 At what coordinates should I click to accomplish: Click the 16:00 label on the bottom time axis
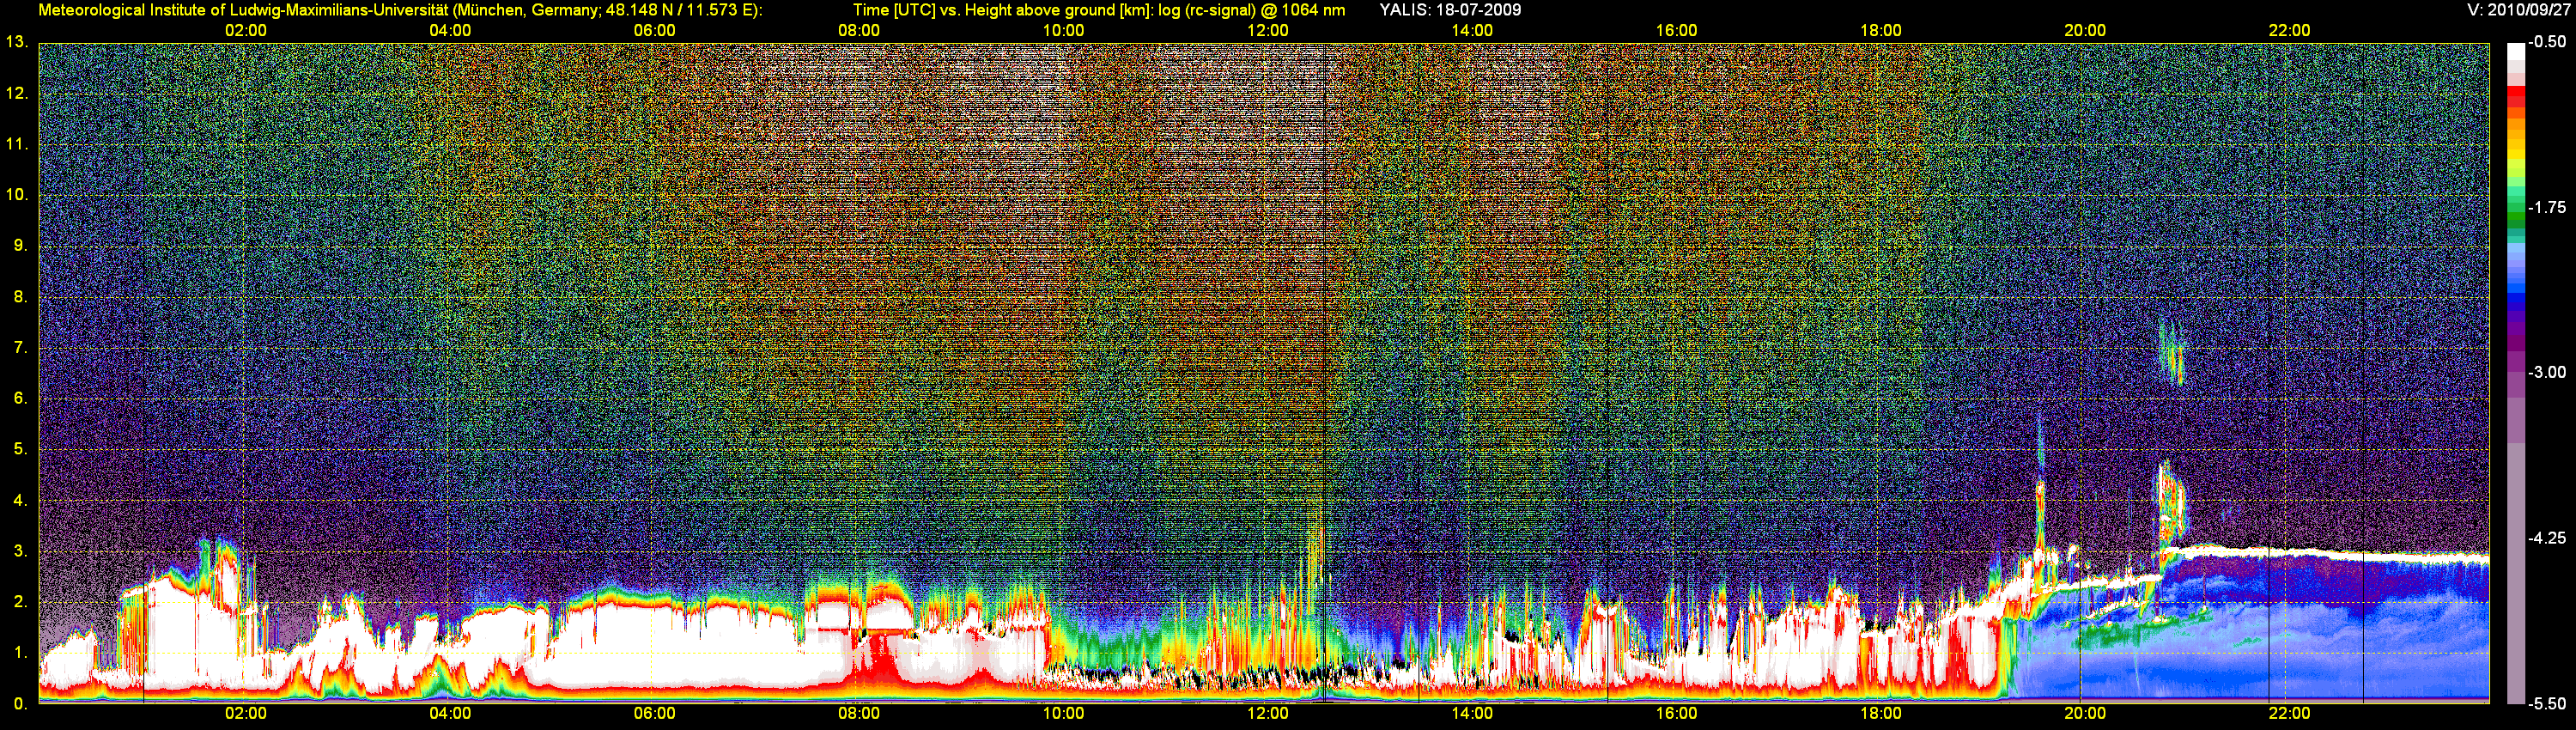pyautogui.click(x=1676, y=714)
